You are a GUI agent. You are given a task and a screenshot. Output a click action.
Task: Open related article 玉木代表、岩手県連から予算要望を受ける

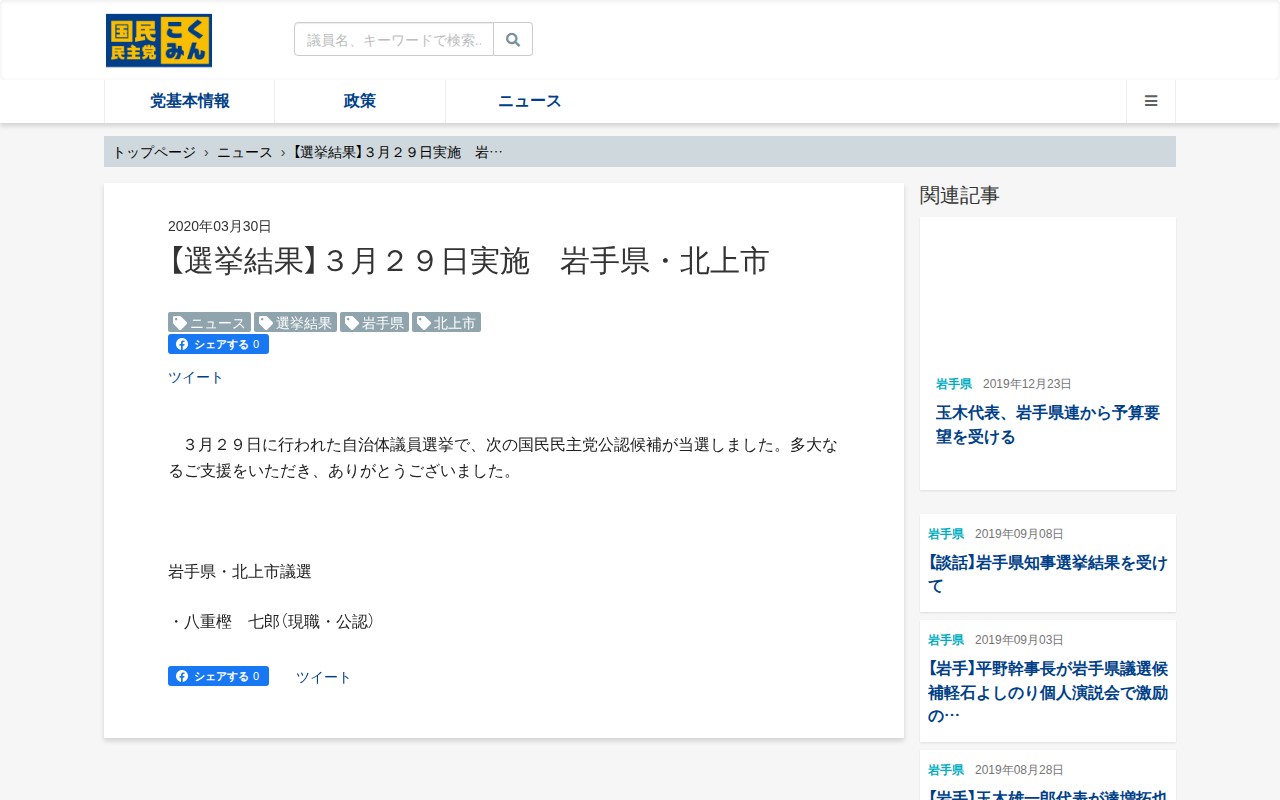pyautogui.click(x=1048, y=425)
